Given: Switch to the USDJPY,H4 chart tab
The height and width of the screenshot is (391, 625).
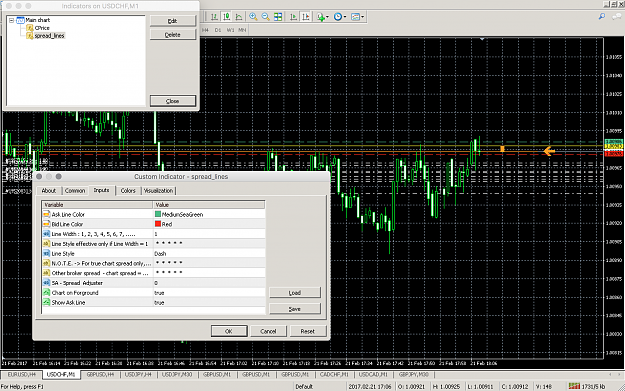Looking at the screenshot, I should tap(138, 375).
